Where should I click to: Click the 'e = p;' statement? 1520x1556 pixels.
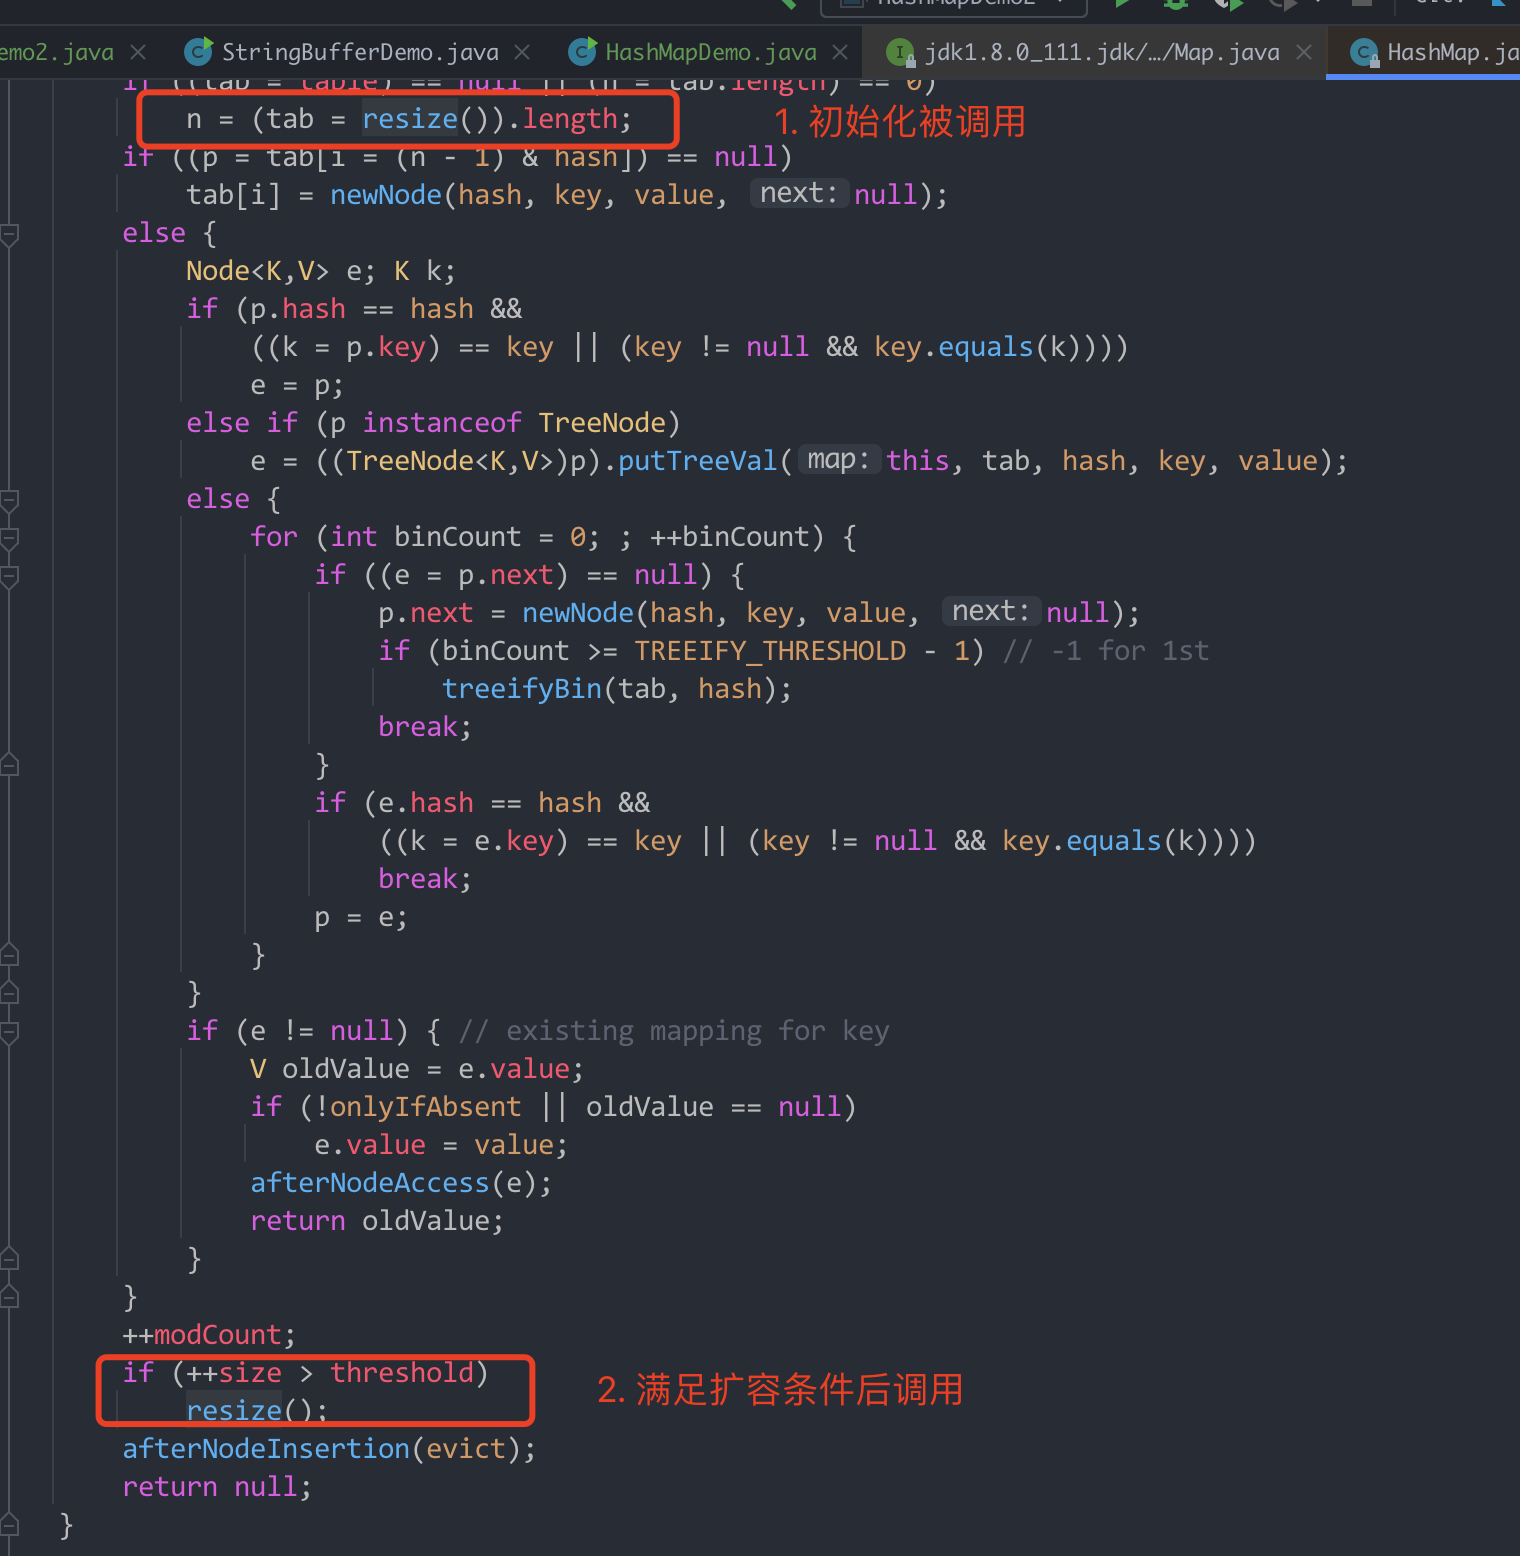297,385
